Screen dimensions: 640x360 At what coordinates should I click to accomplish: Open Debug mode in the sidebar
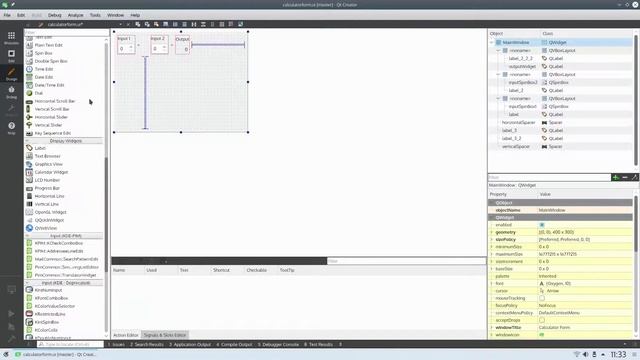click(11, 92)
